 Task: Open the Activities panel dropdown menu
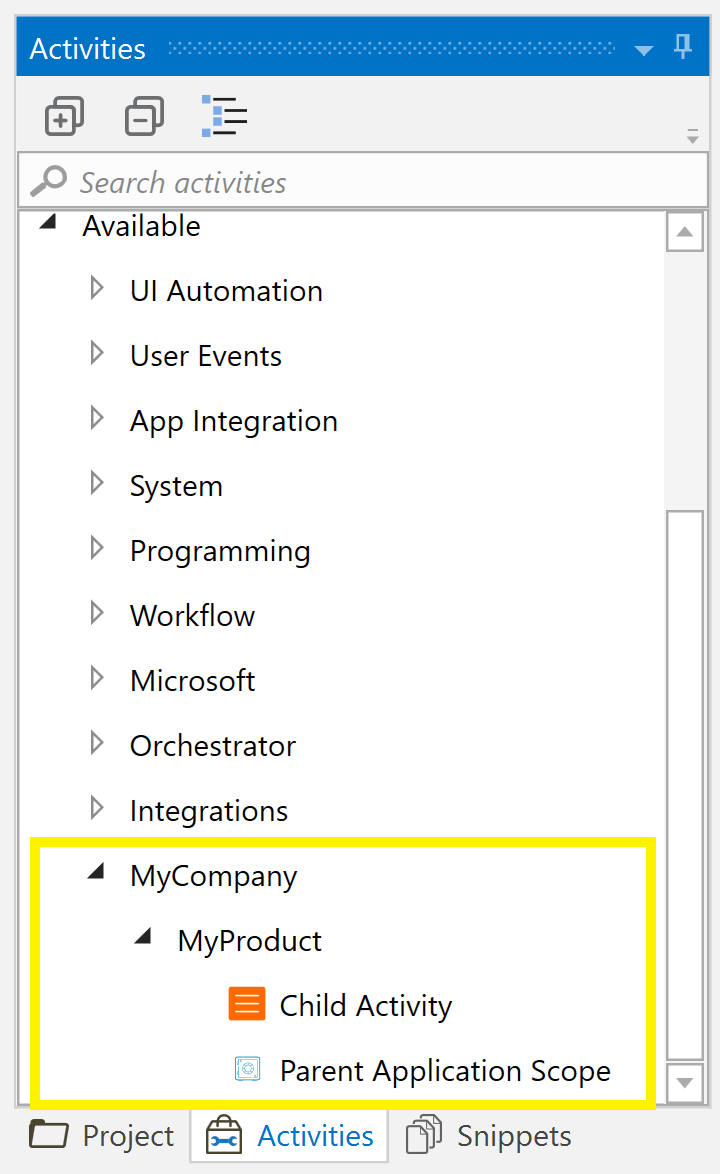[643, 47]
